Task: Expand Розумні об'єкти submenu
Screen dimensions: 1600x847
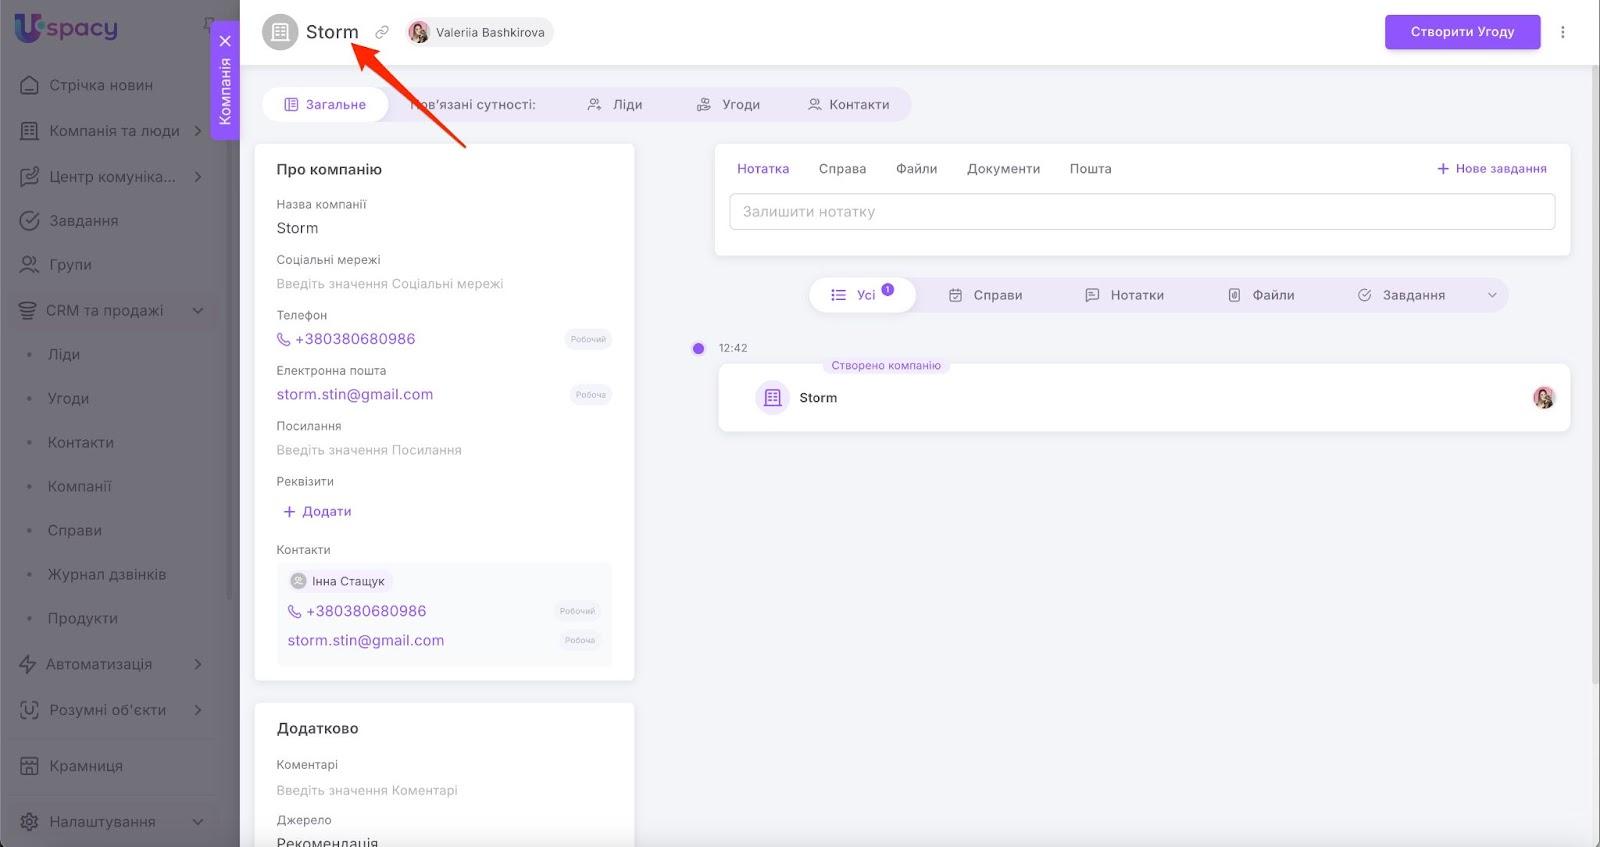Action: (x=198, y=710)
